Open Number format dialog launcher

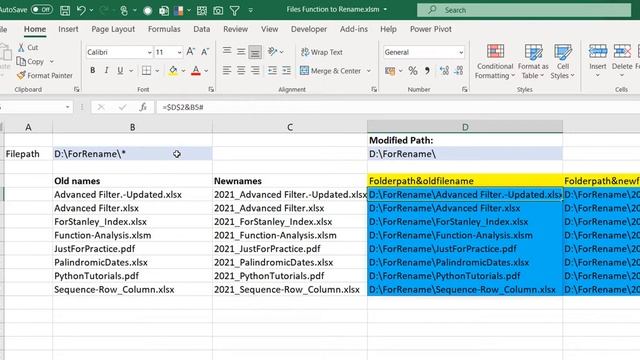coord(464,89)
